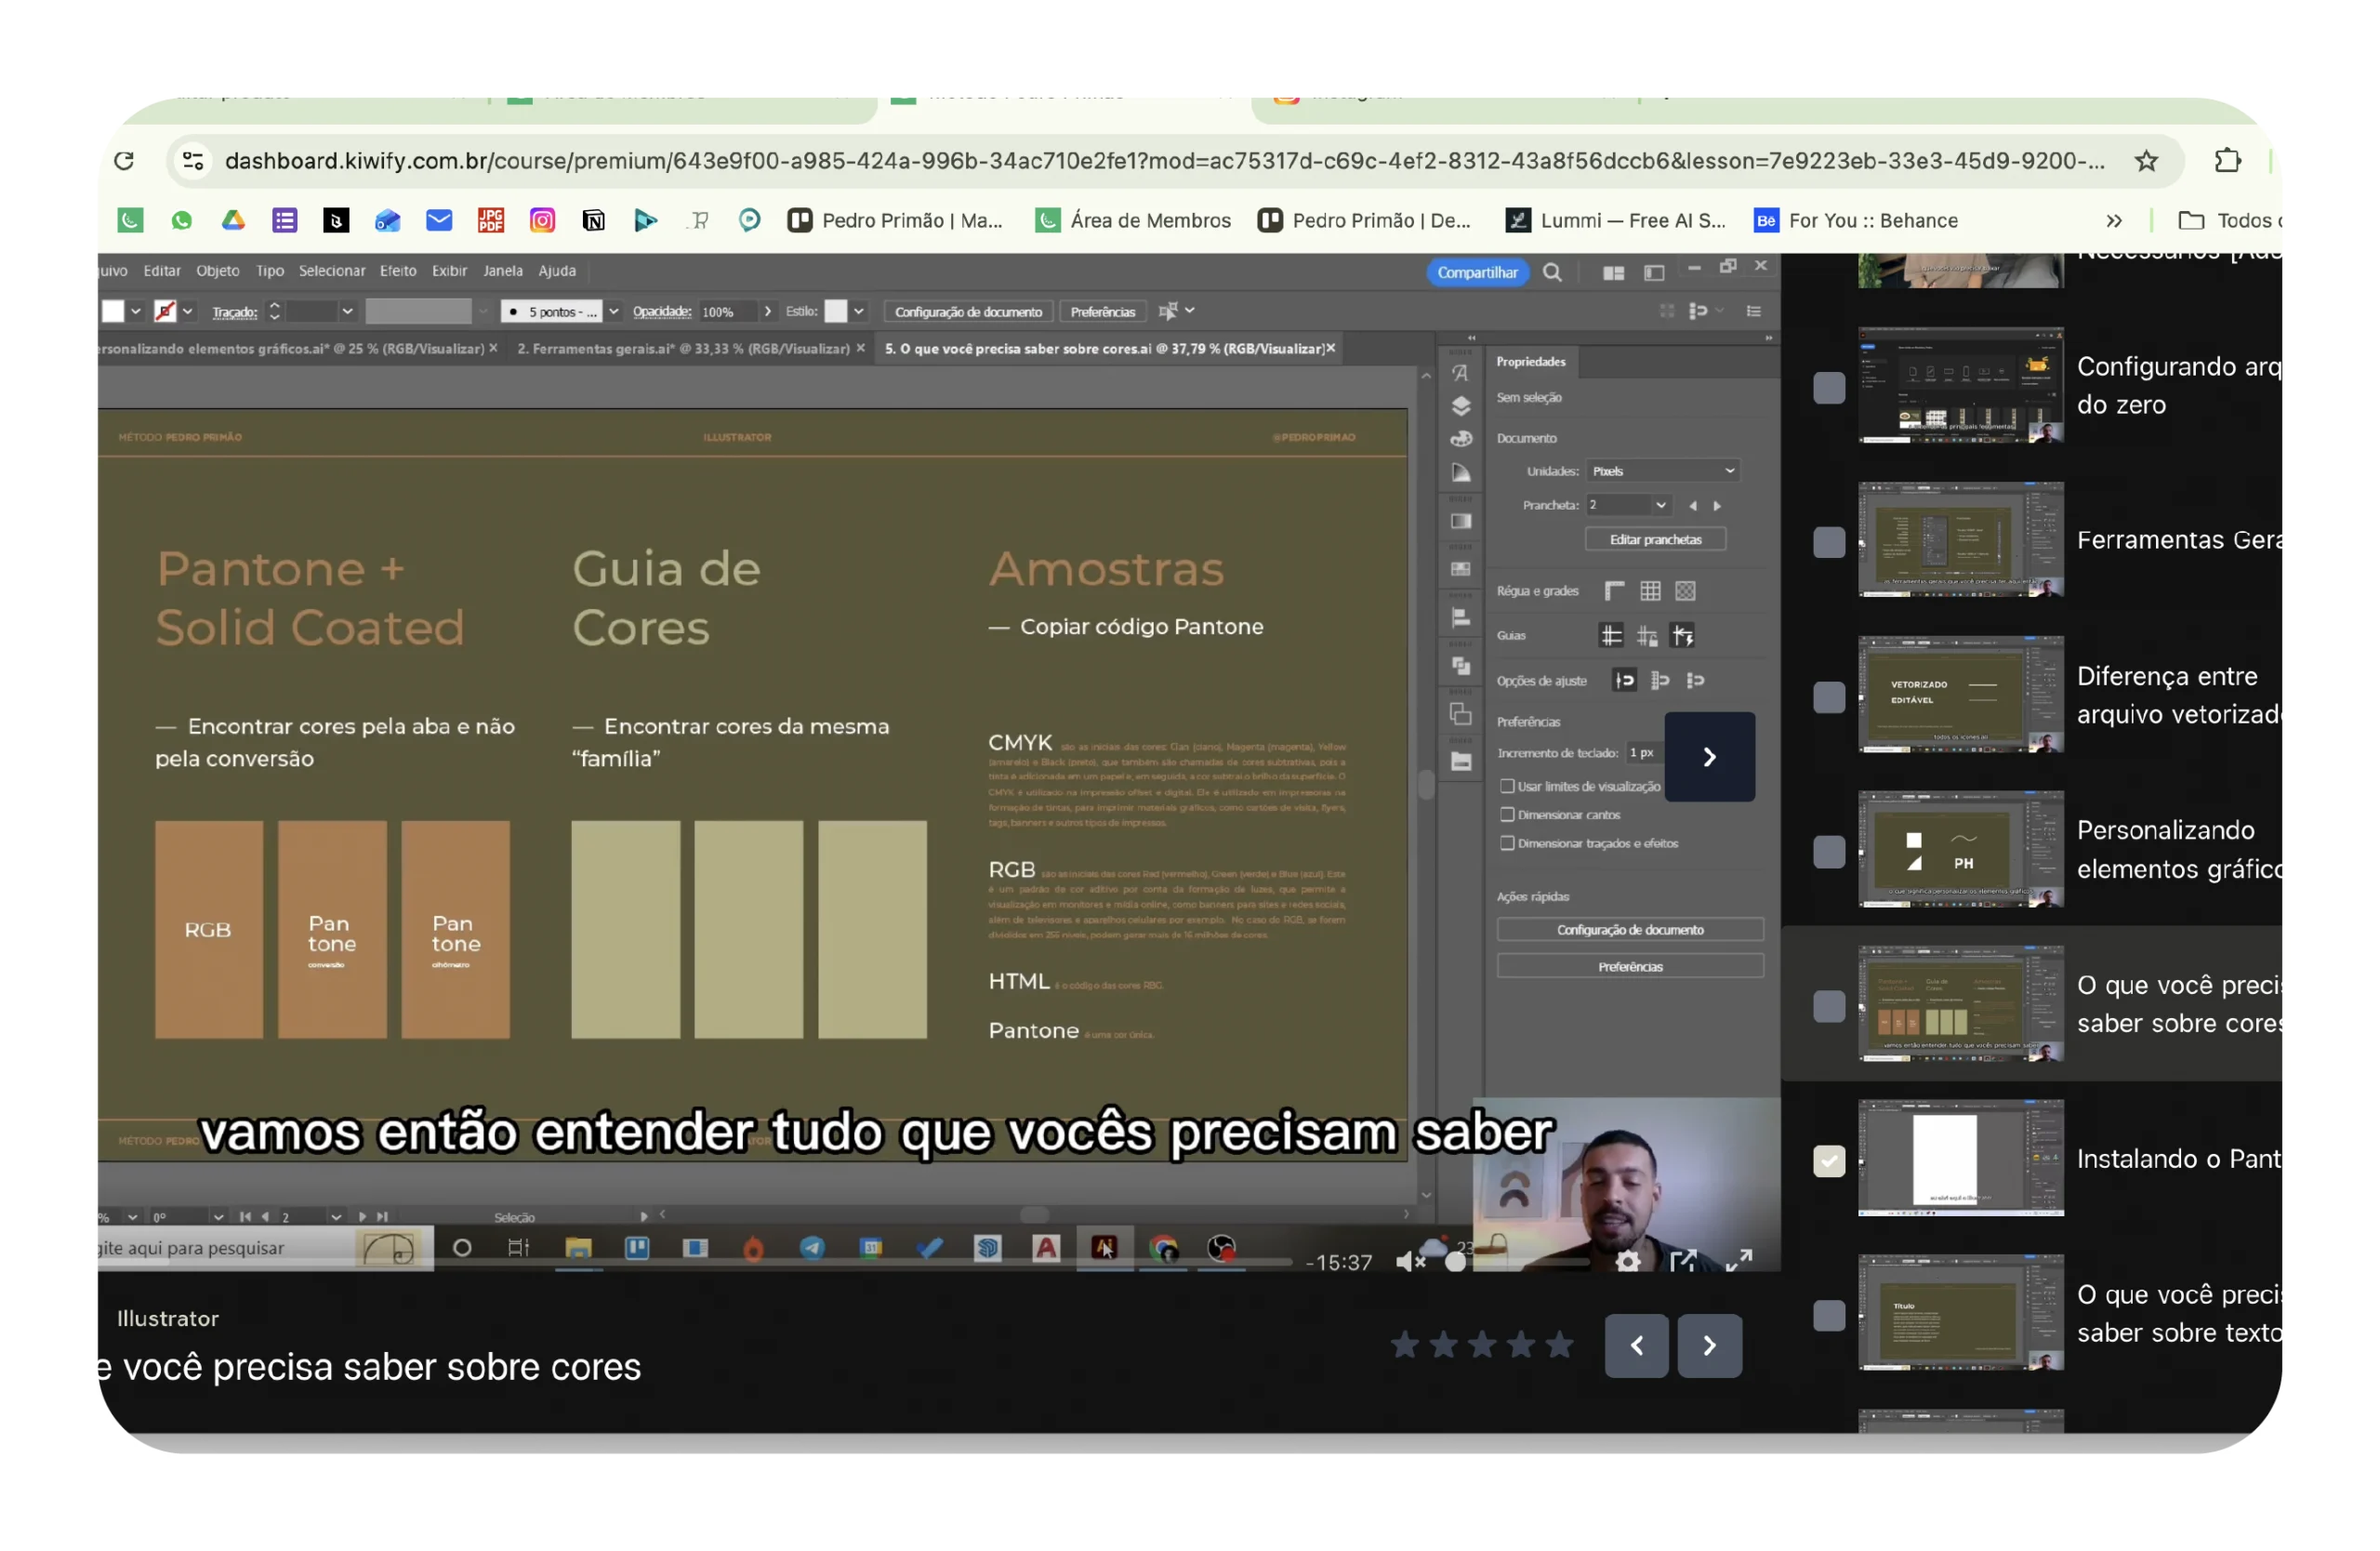Open video settings gear icon
Viewport: 2380px width, 1551px height.
1628,1262
